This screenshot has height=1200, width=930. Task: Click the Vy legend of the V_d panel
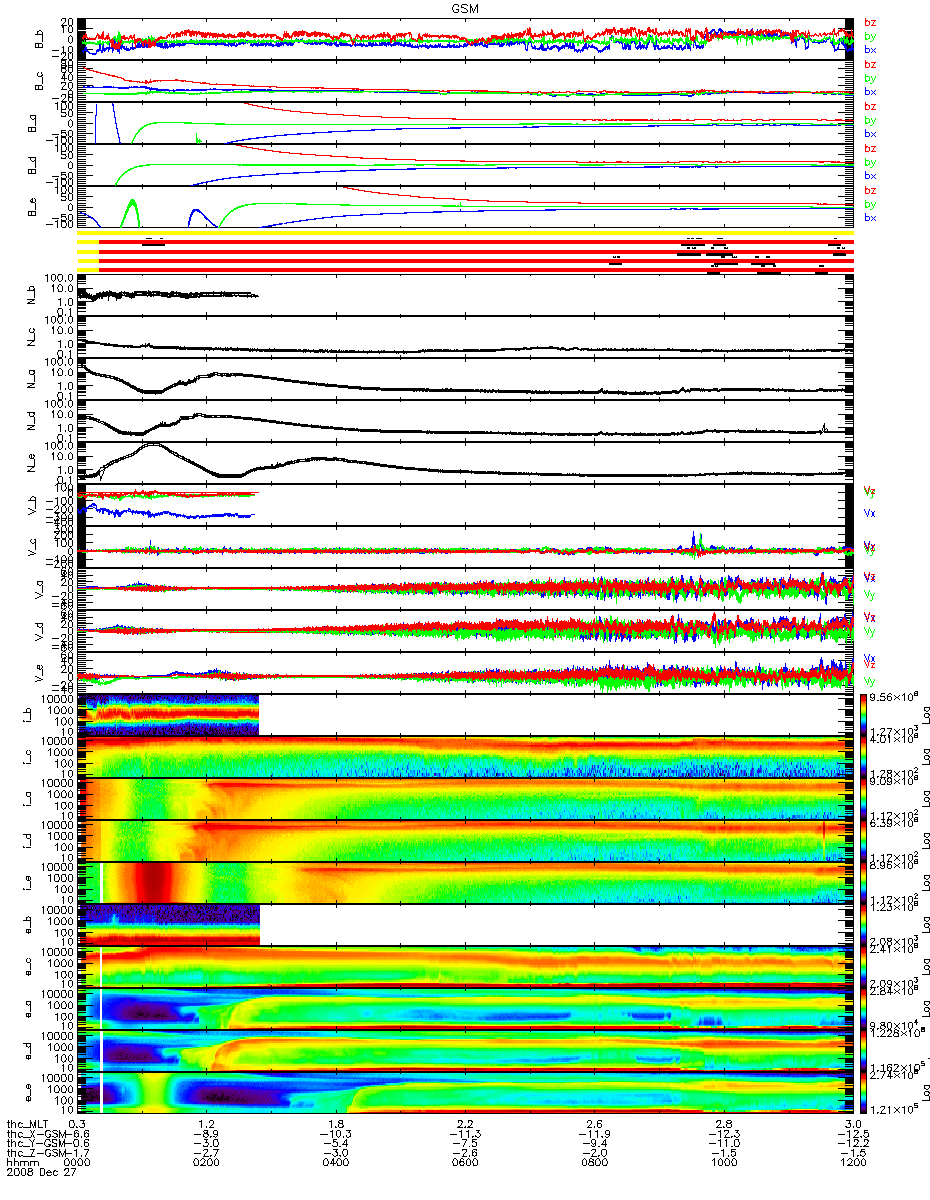[870, 632]
